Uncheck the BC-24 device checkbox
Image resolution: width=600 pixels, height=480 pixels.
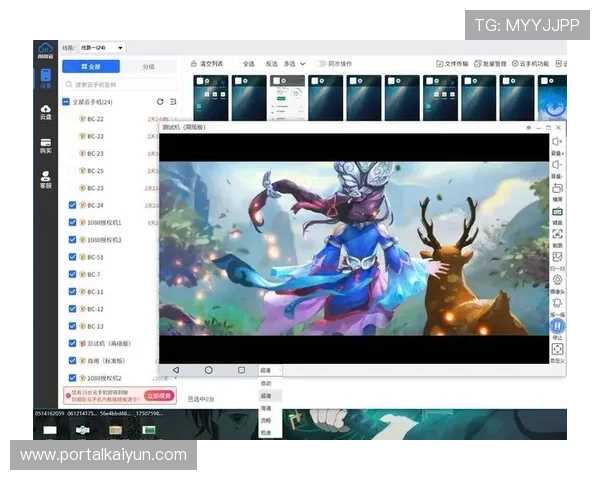pyautogui.click(x=72, y=205)
